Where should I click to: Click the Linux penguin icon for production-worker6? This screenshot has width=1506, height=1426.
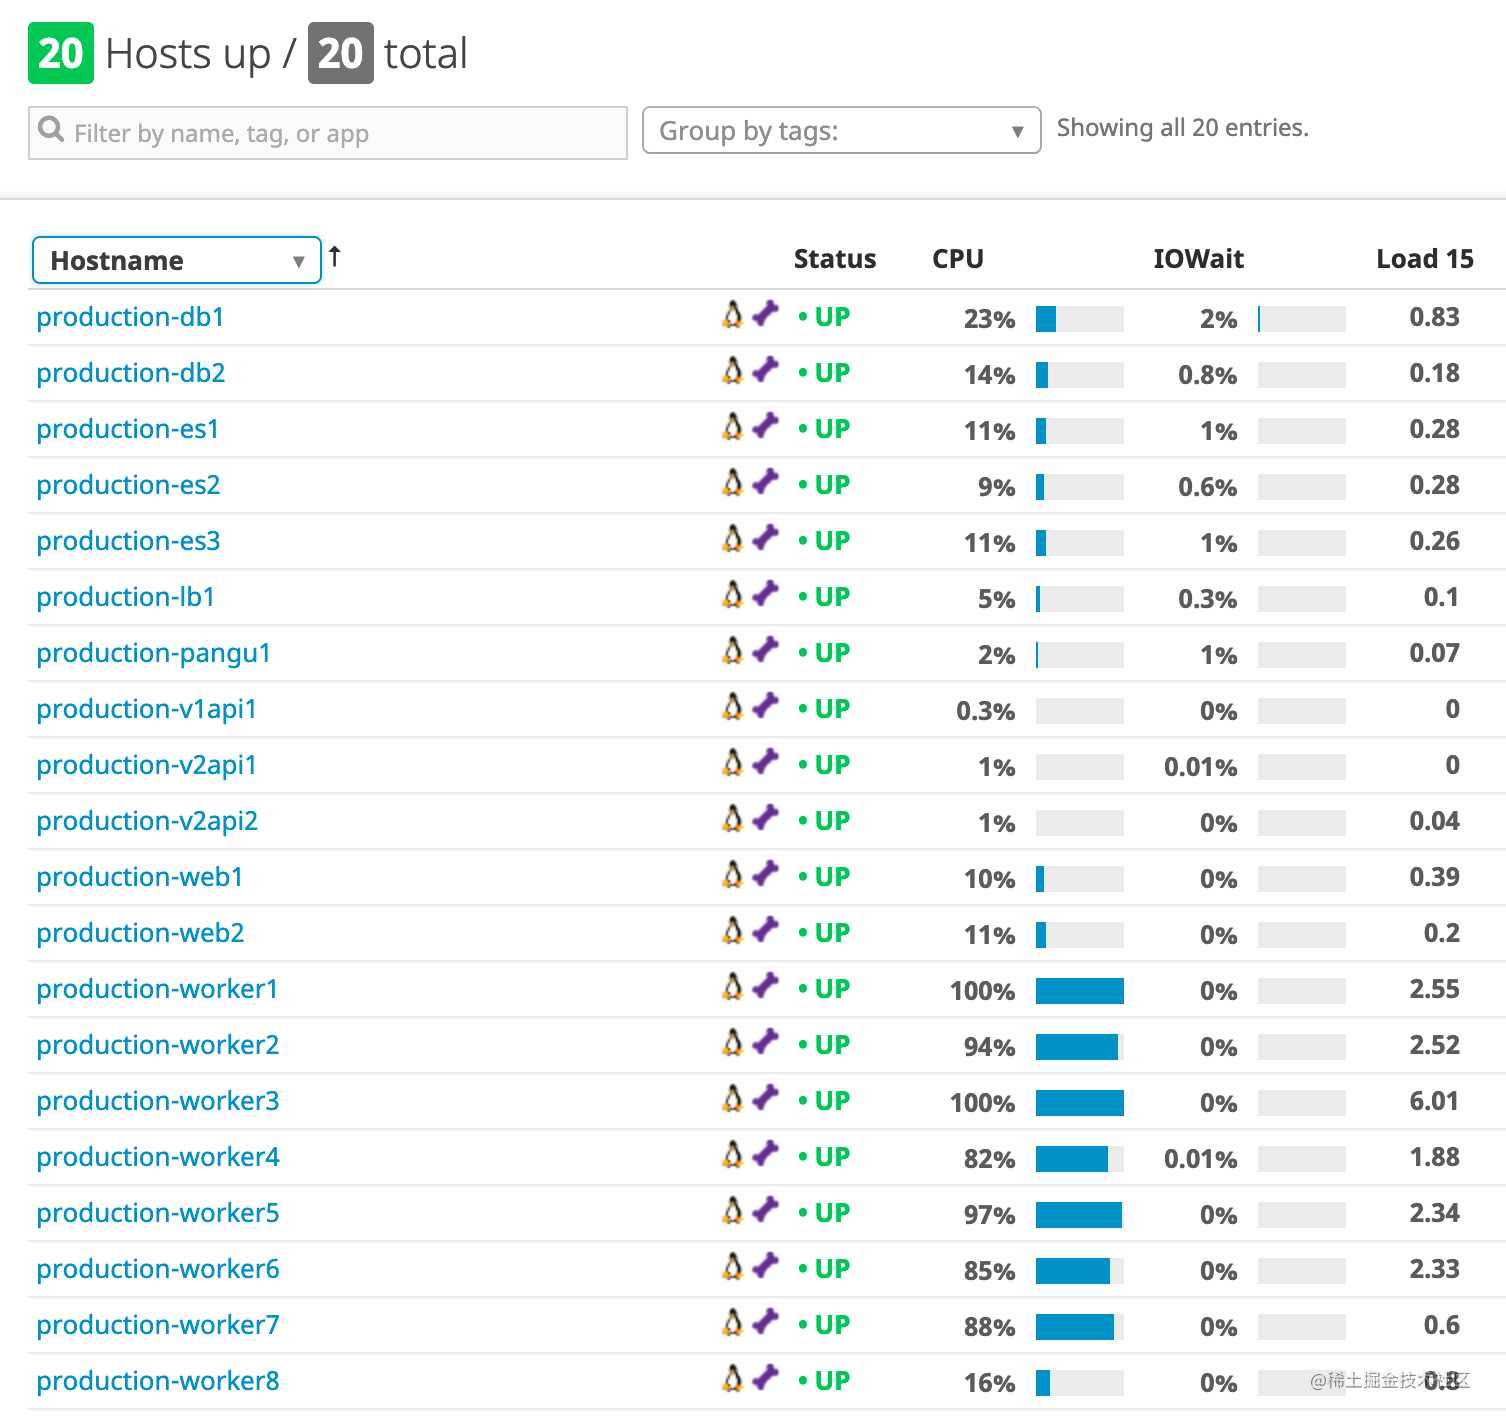pyautogui.click(x=733, y=1266)
